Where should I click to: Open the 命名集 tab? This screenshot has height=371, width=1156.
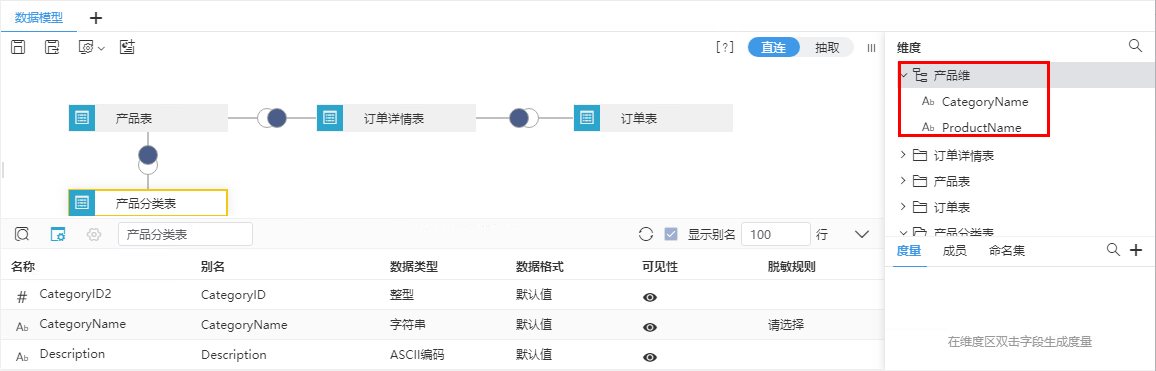point(1007,251)
